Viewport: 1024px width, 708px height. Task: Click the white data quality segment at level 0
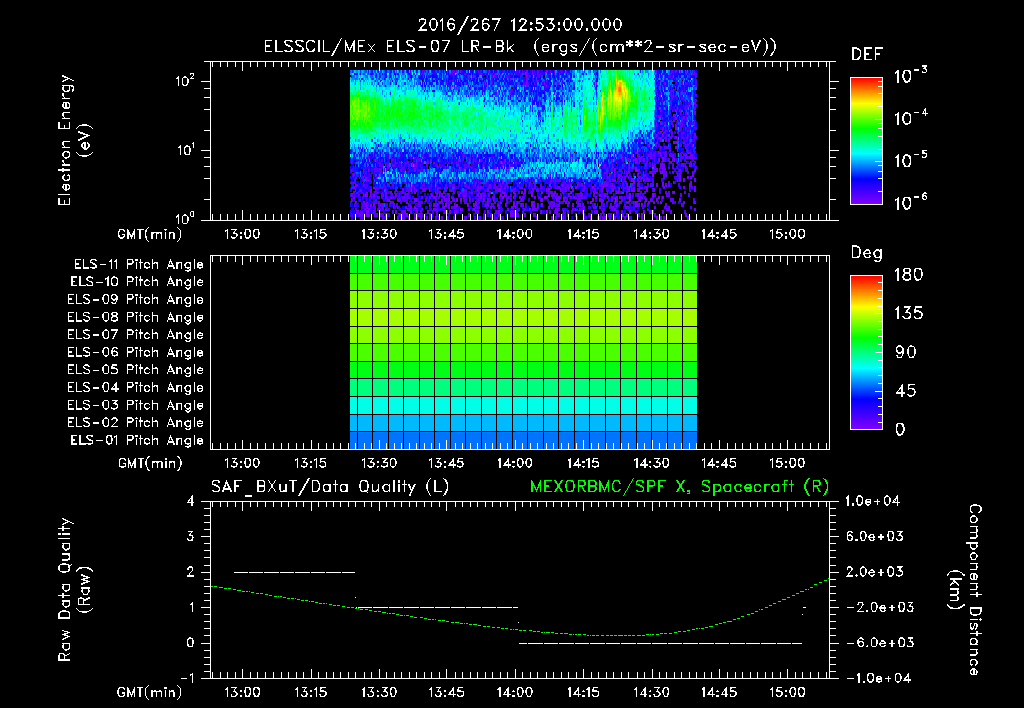point(660,643)
